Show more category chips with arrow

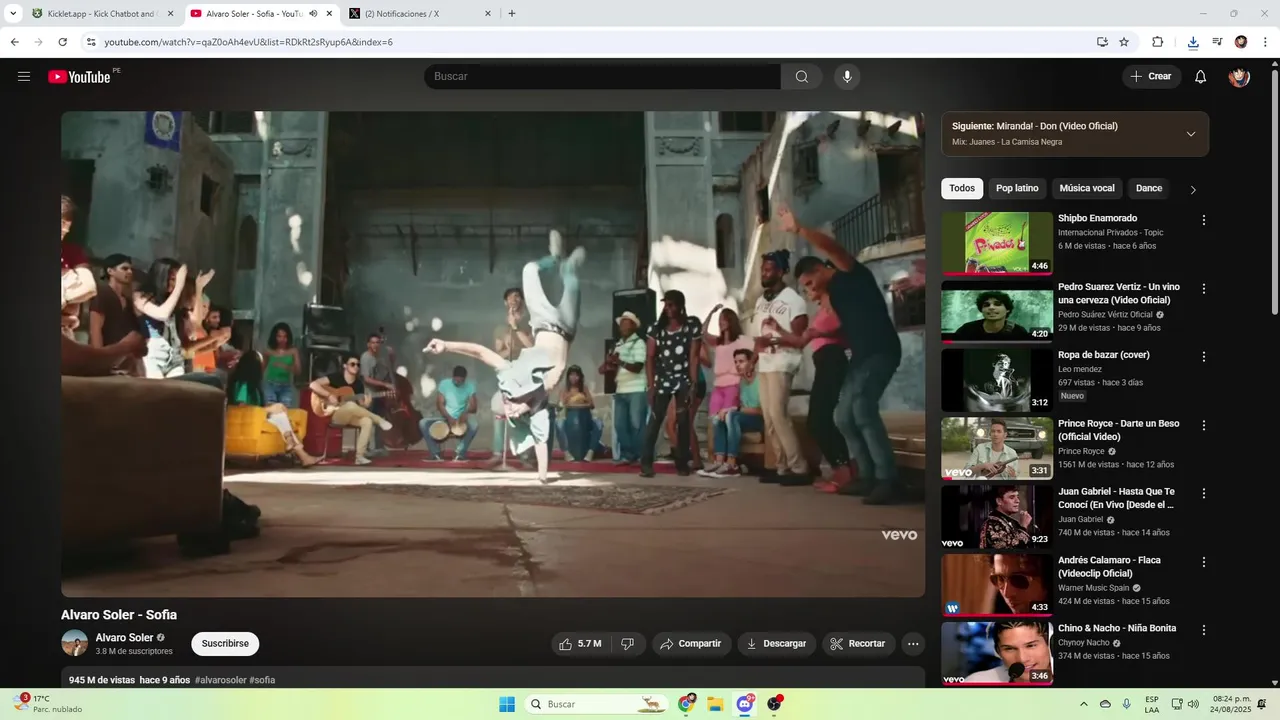1193,190
